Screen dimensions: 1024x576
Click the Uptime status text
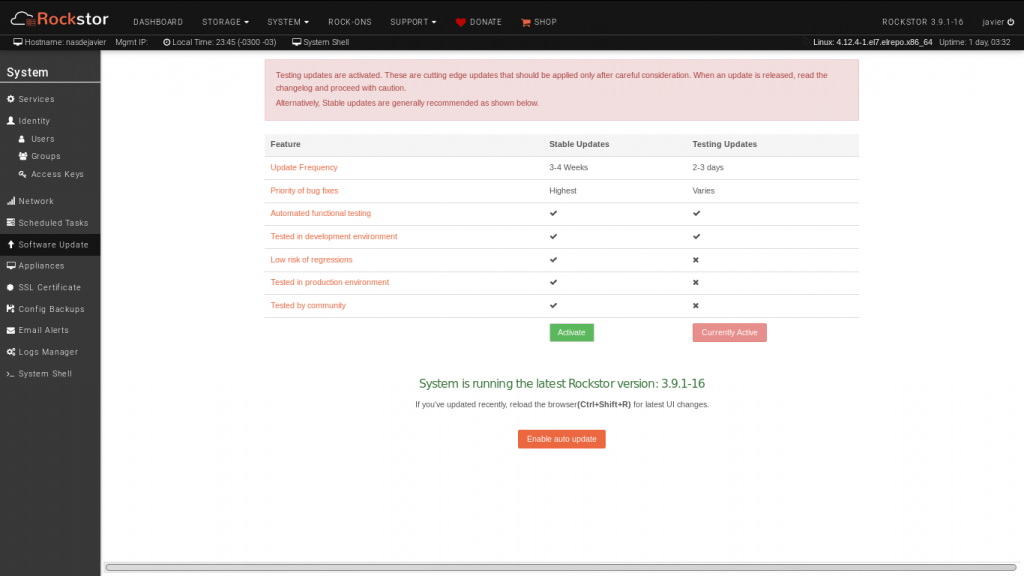tap(974, 42)
